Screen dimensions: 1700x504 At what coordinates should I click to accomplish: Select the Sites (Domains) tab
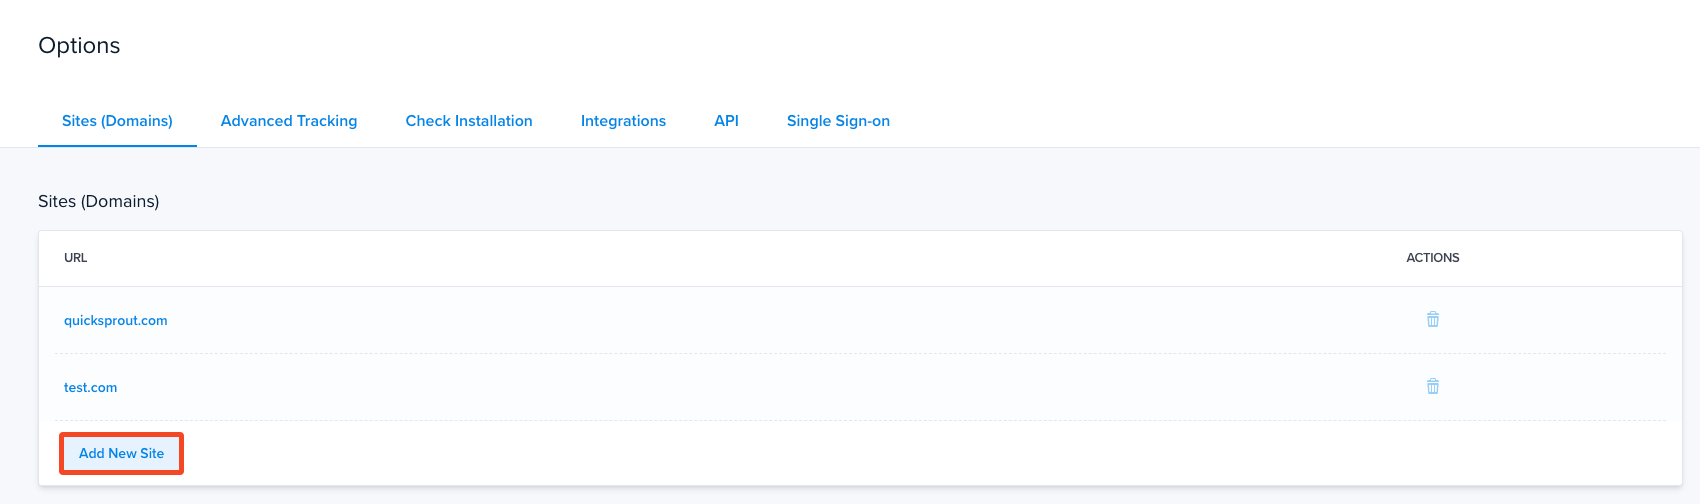117,121
